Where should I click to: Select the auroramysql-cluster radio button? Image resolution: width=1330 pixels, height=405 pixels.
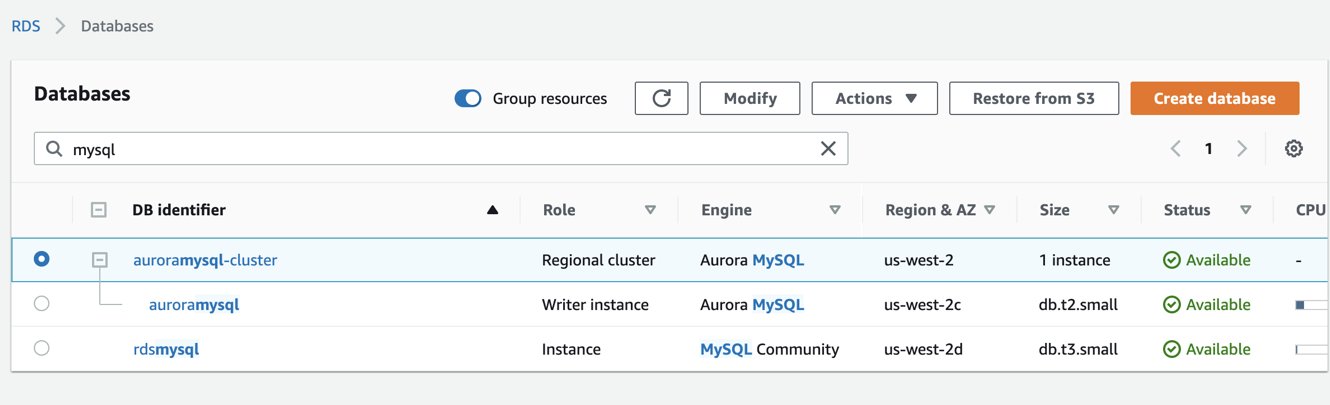click(x=41, y=259)
